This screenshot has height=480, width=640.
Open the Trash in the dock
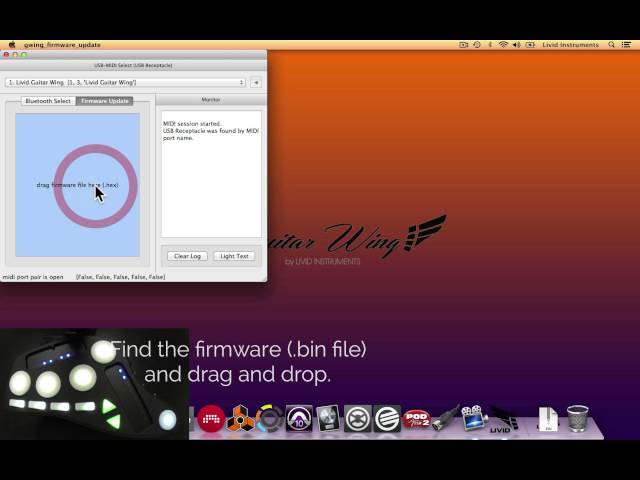[577, 418]
